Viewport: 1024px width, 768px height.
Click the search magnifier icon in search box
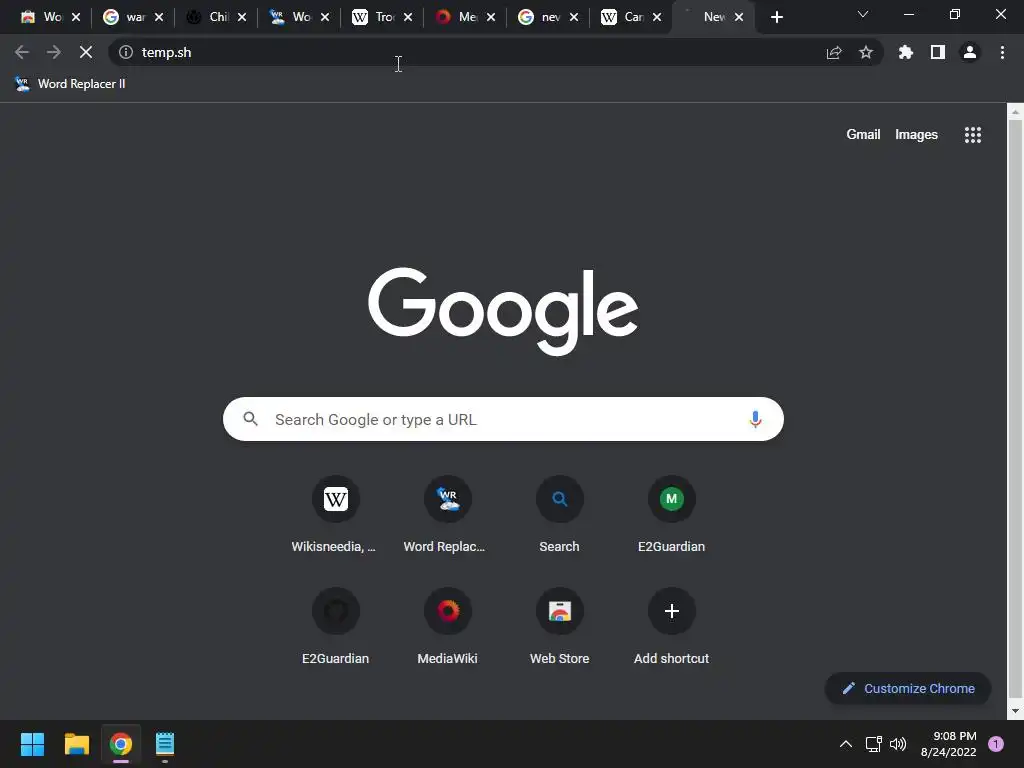(251, 419)
